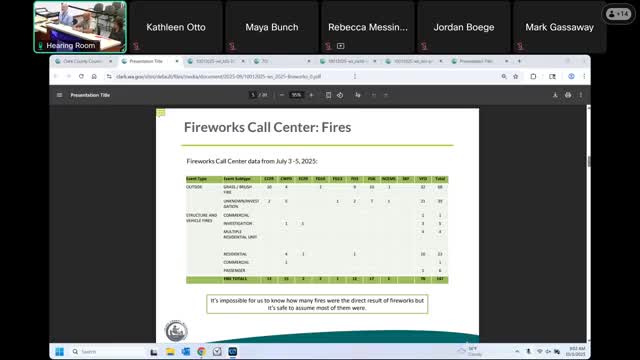
Task: Click the PDF page number field
Action: [x=253, y=95]
